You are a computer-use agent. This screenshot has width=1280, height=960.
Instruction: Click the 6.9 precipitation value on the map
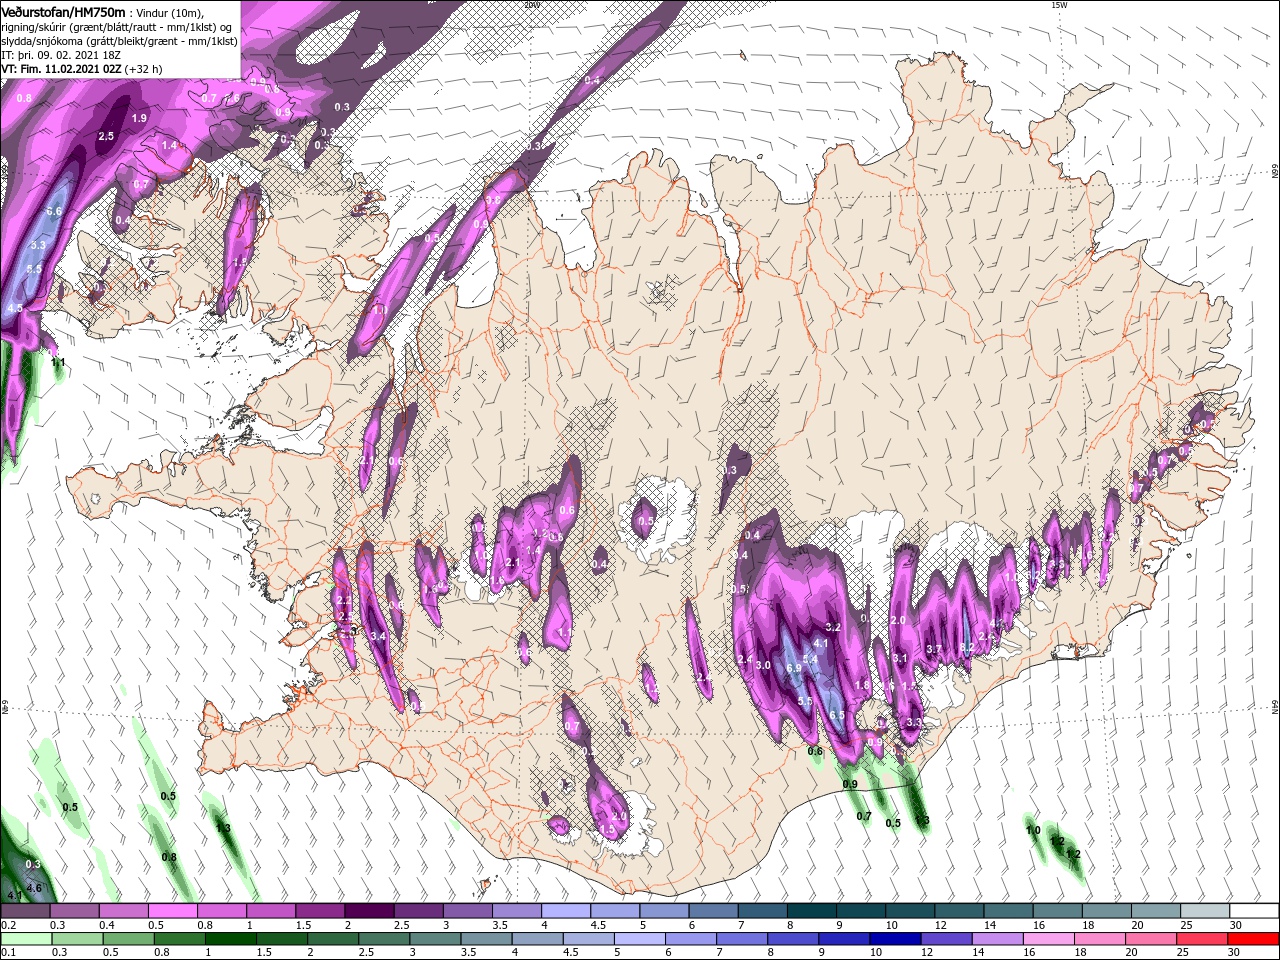click(x=795, y=668)
